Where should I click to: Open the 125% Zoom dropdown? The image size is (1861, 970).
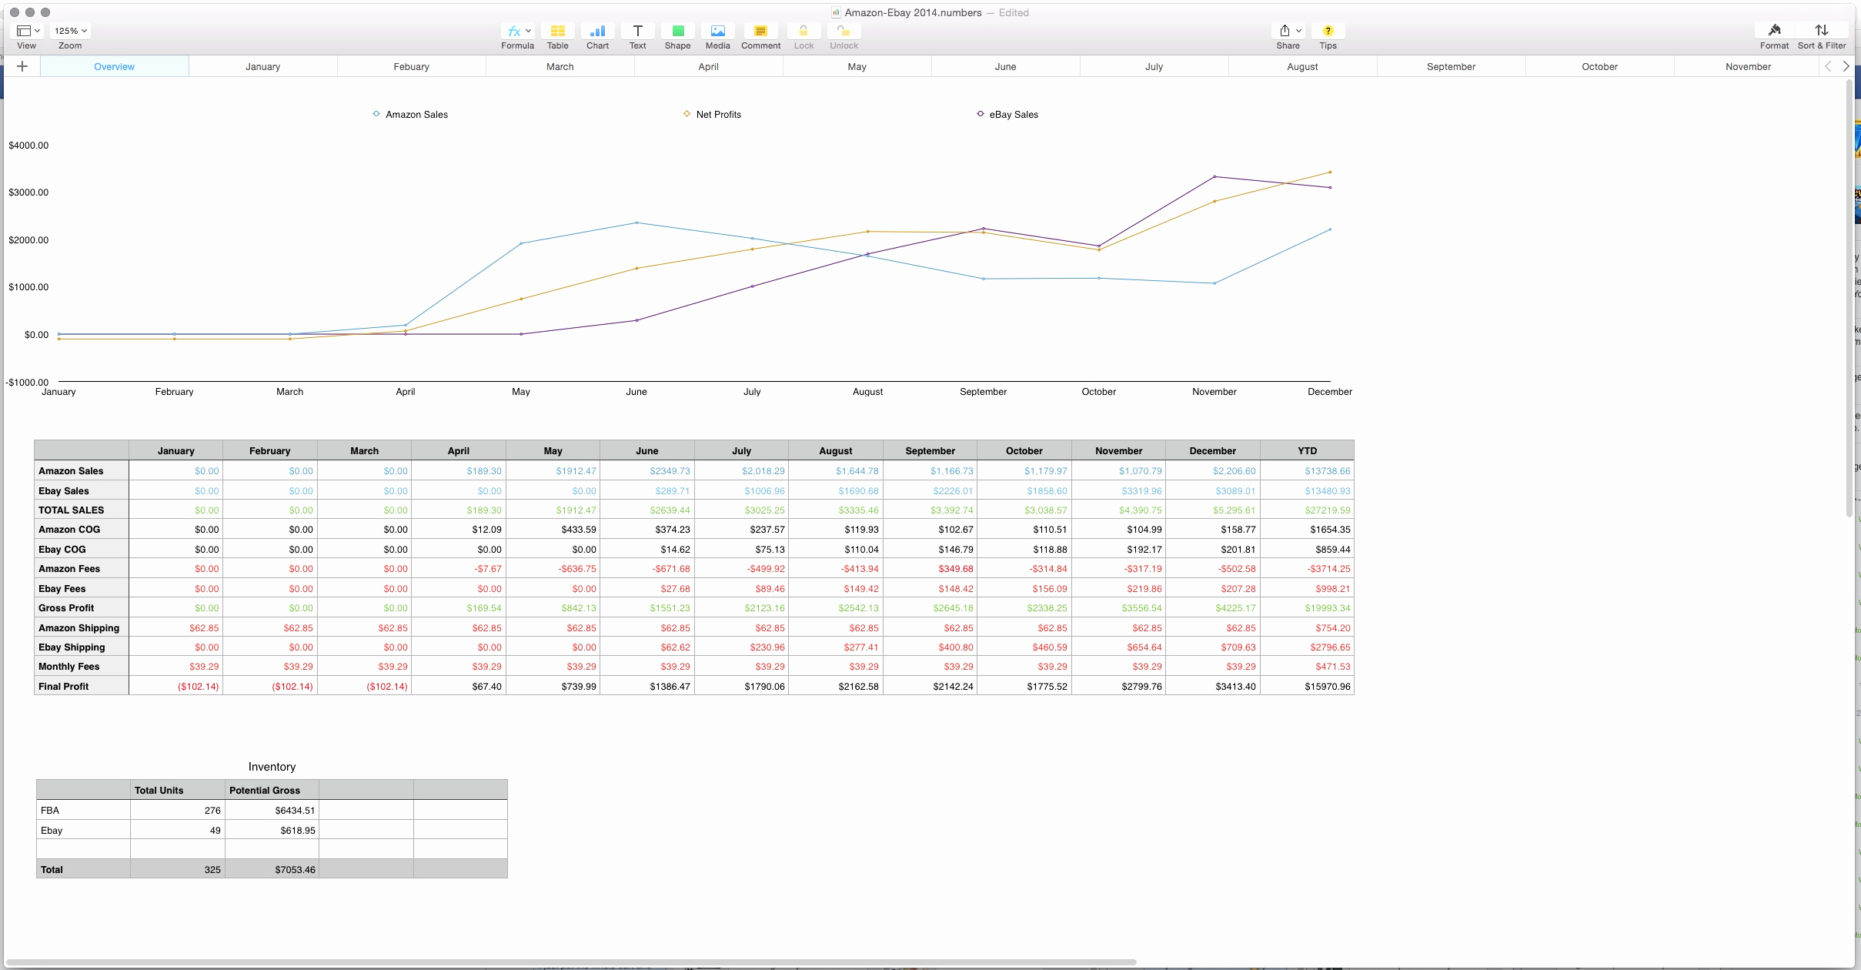coord(71,31)
